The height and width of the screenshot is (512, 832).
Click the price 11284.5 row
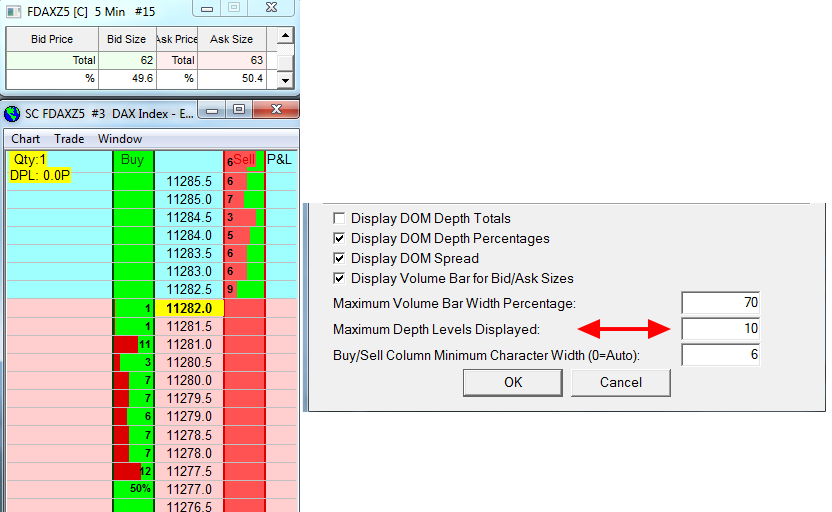189,218
